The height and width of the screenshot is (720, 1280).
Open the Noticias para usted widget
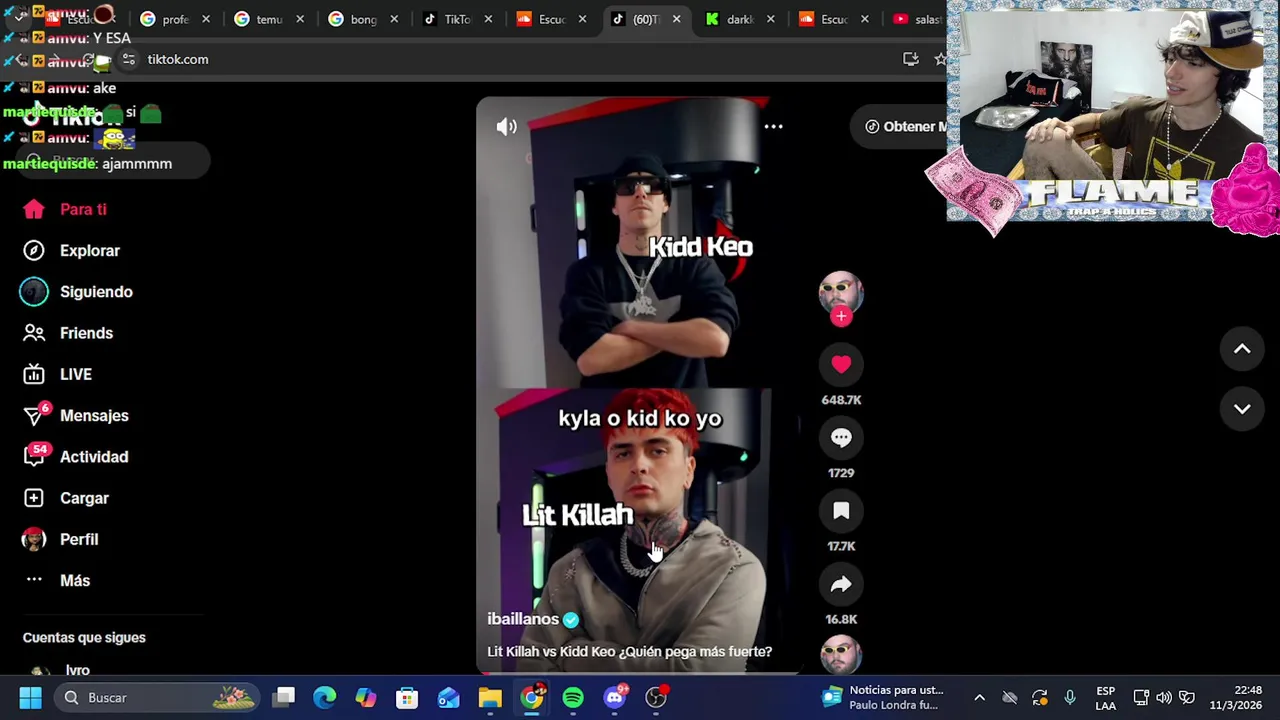[x=883, y=697]
